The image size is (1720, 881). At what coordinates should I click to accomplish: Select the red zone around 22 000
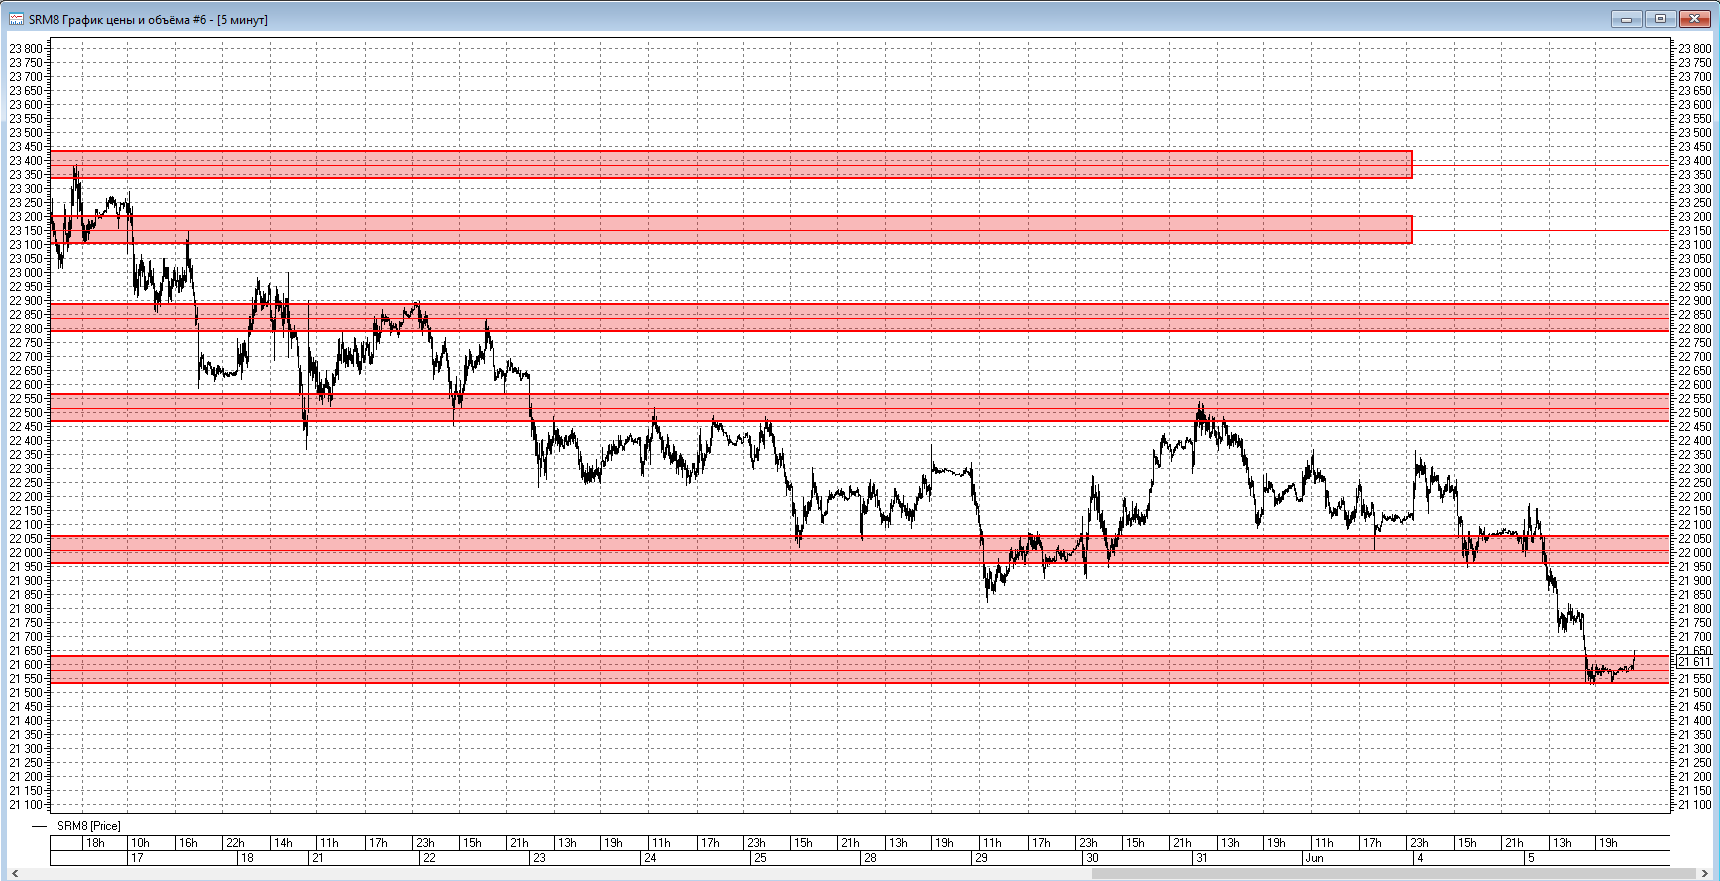click(x=860, y=549)
